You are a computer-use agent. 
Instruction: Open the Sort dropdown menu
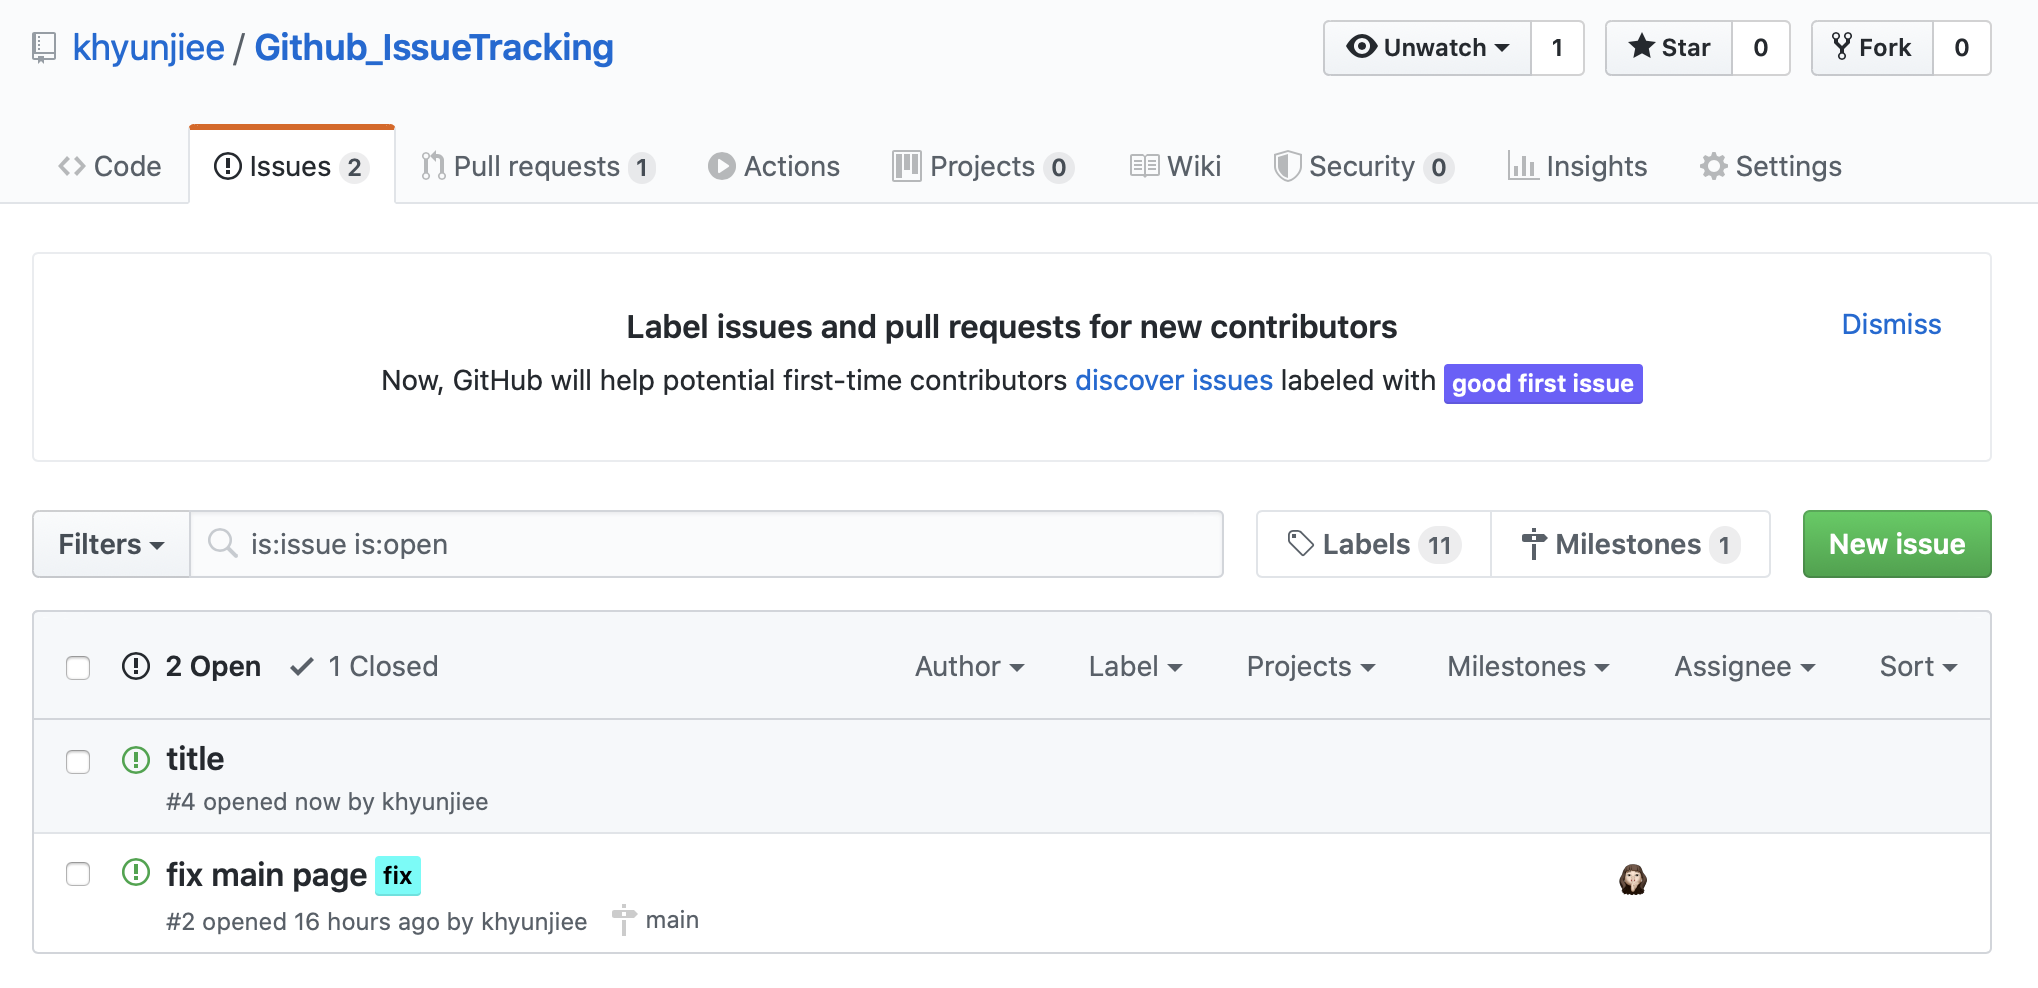(x=1917, y=667)
